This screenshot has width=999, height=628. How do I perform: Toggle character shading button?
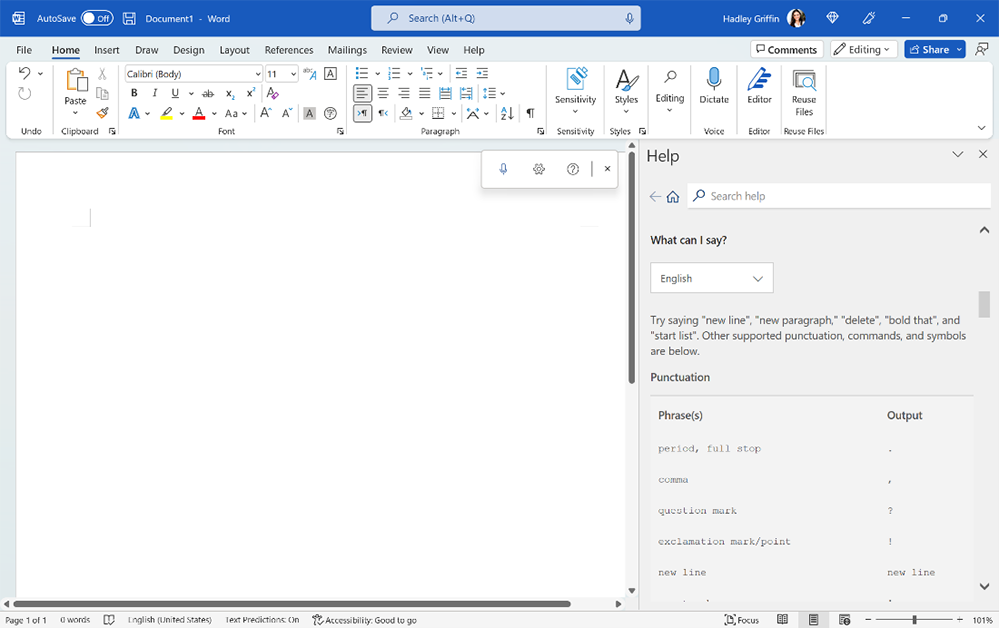coord(309,113)
